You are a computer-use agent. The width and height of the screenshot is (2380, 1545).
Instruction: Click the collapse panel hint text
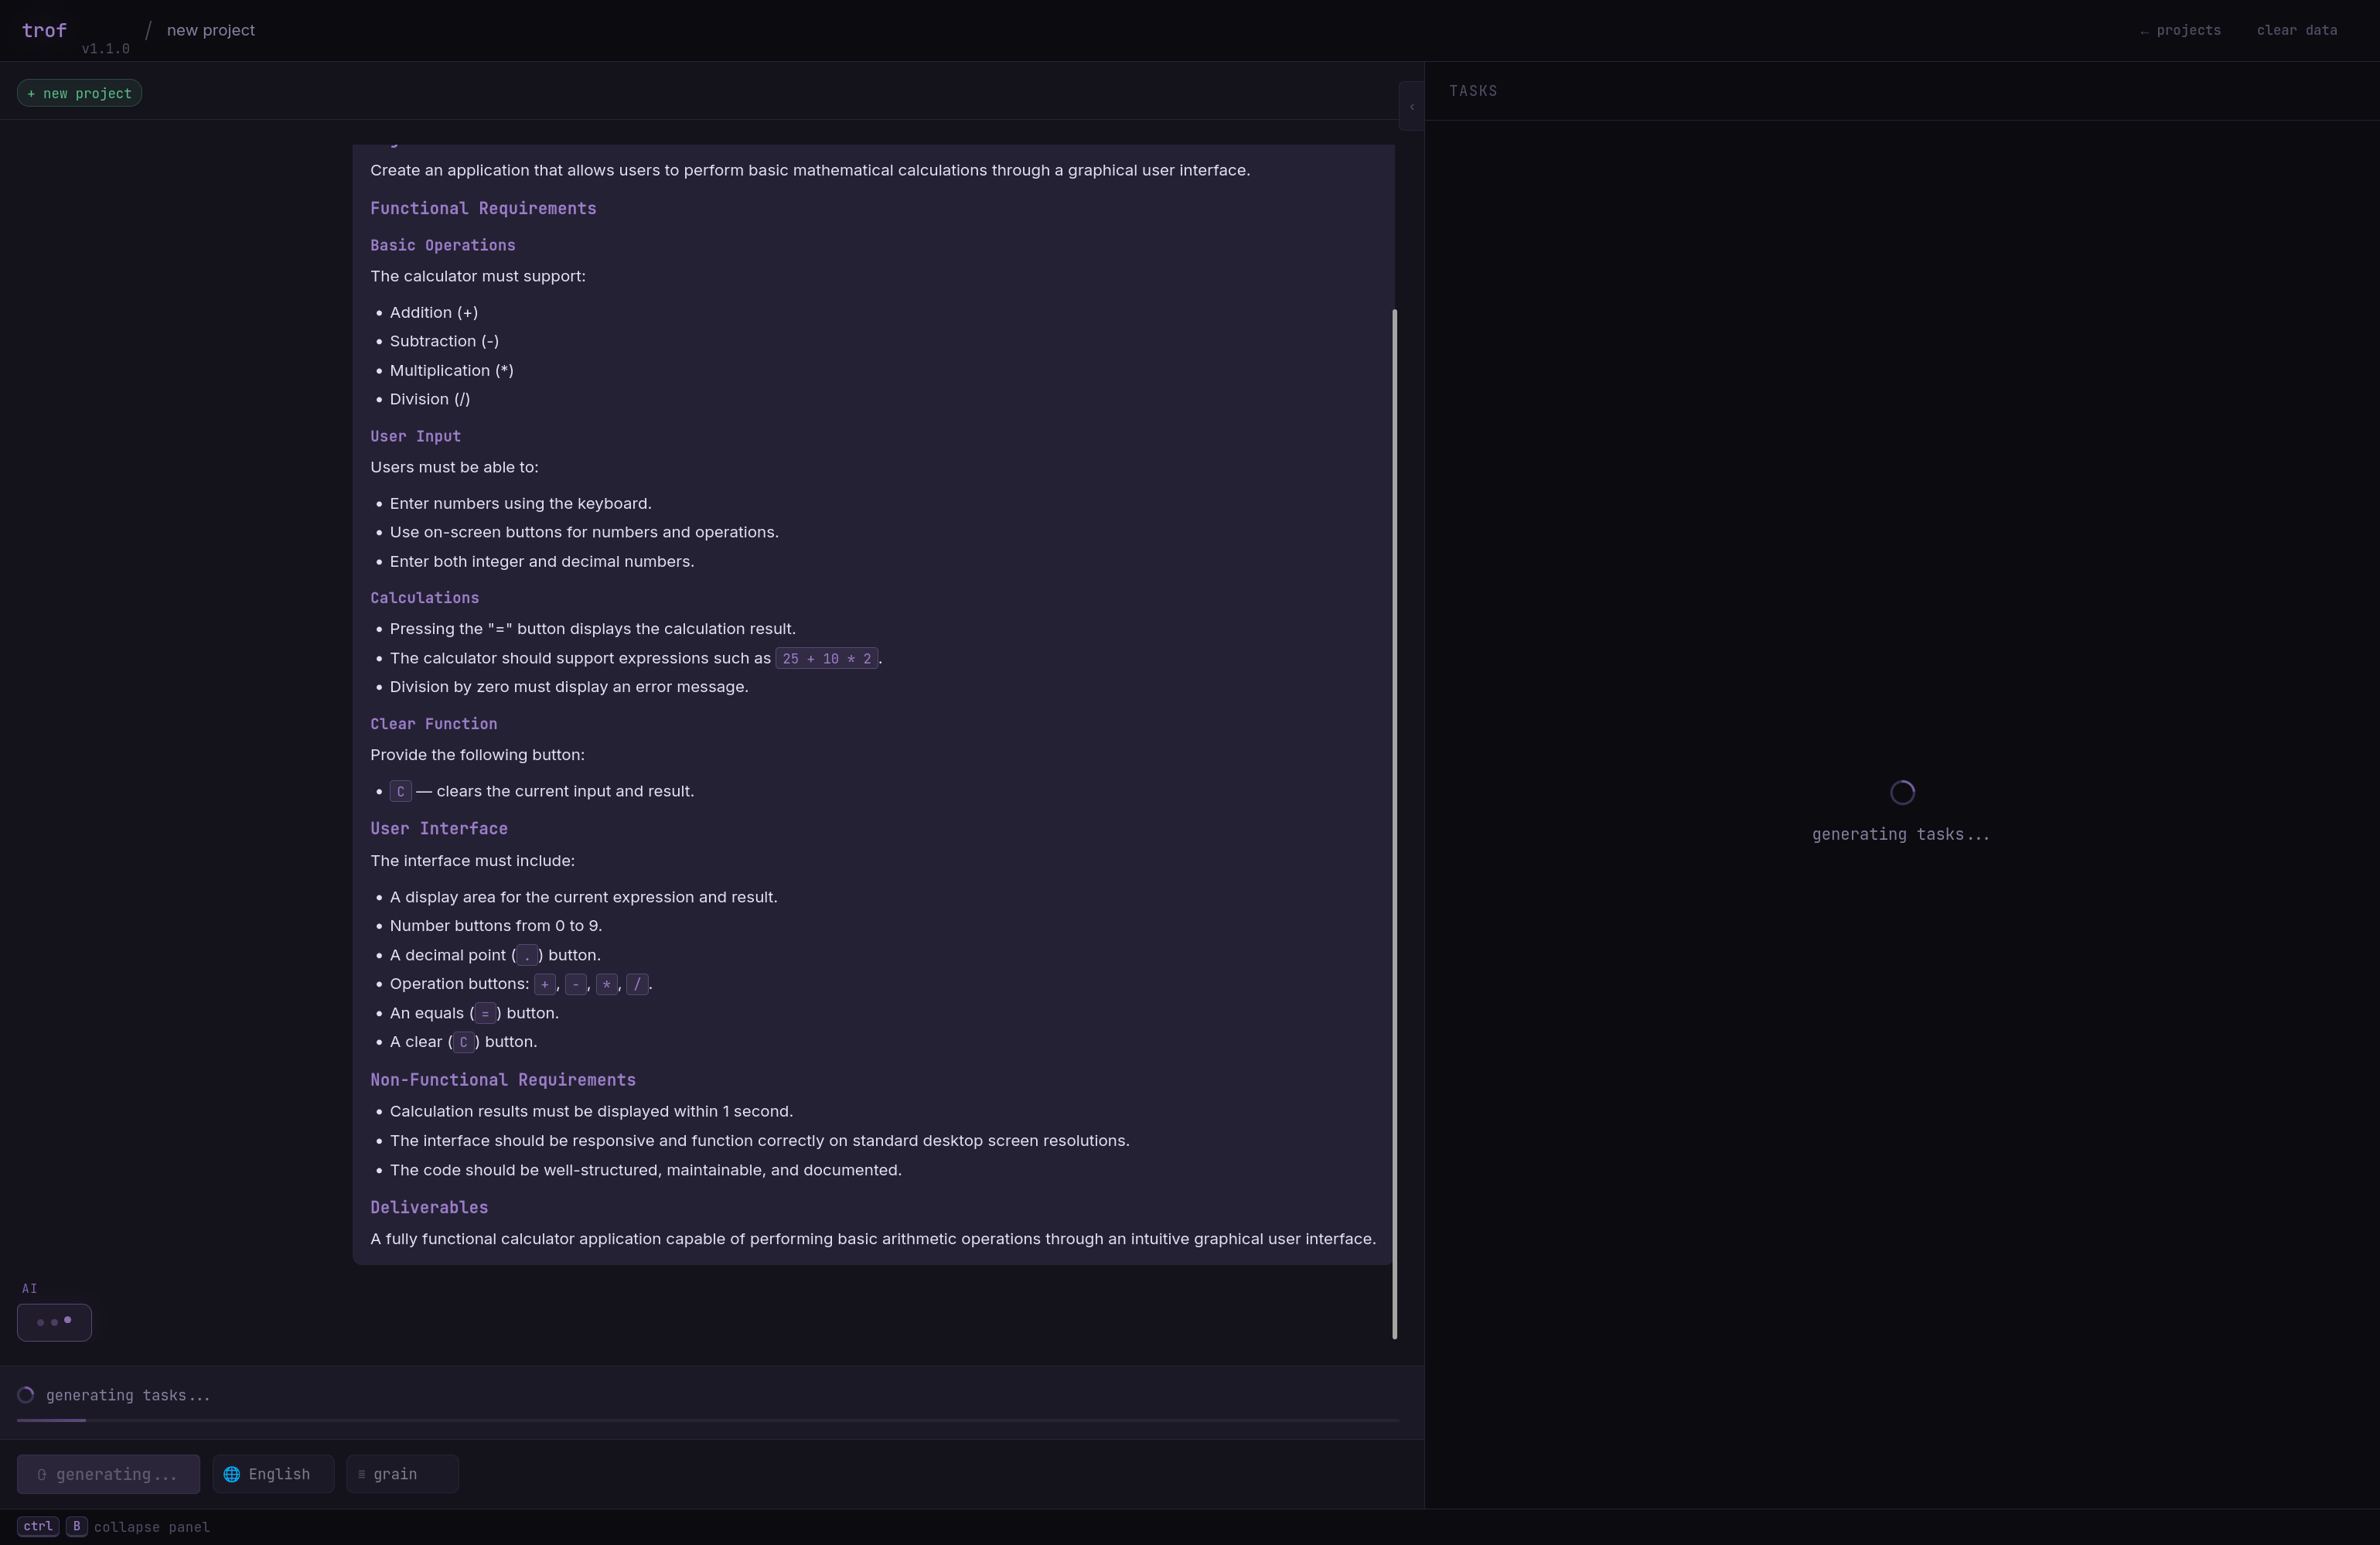click(x=152, y=1527)
